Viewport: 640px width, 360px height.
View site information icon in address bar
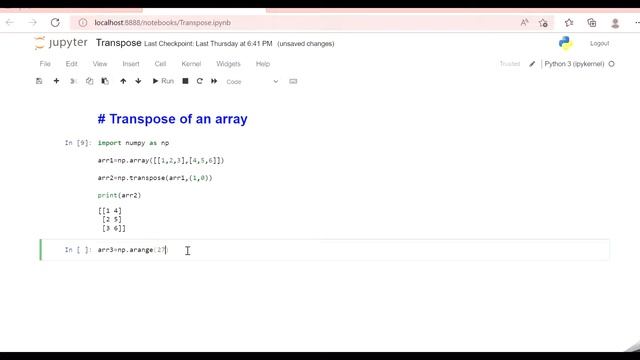tap(83, 22)
